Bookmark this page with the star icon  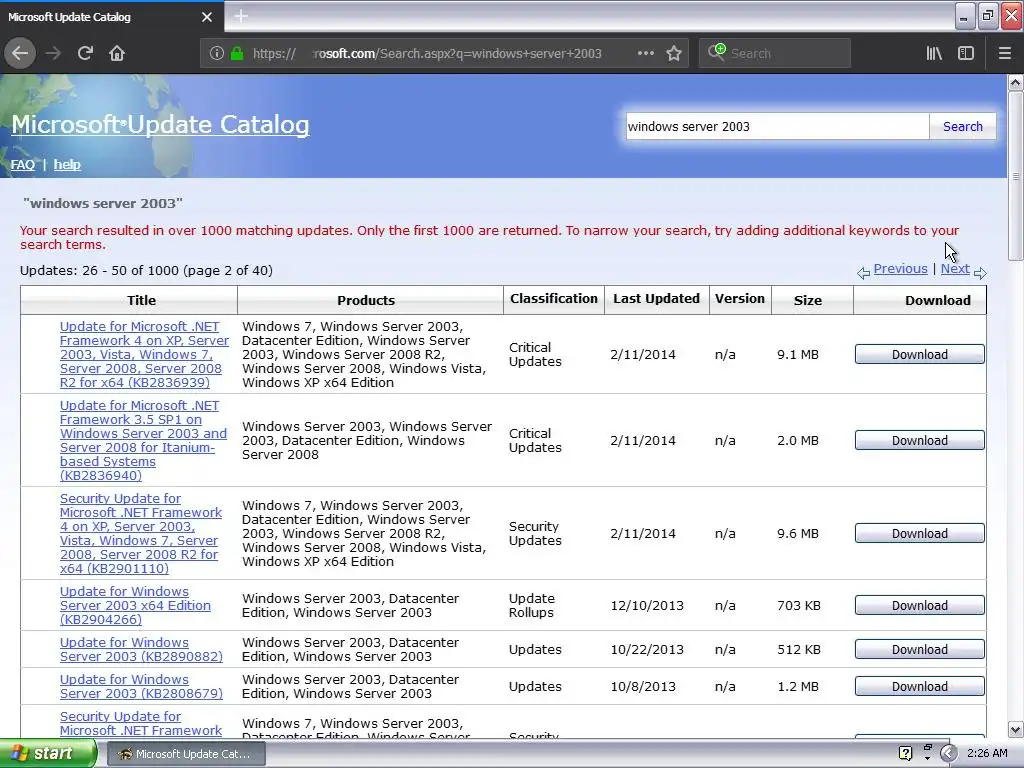(674, 53)
